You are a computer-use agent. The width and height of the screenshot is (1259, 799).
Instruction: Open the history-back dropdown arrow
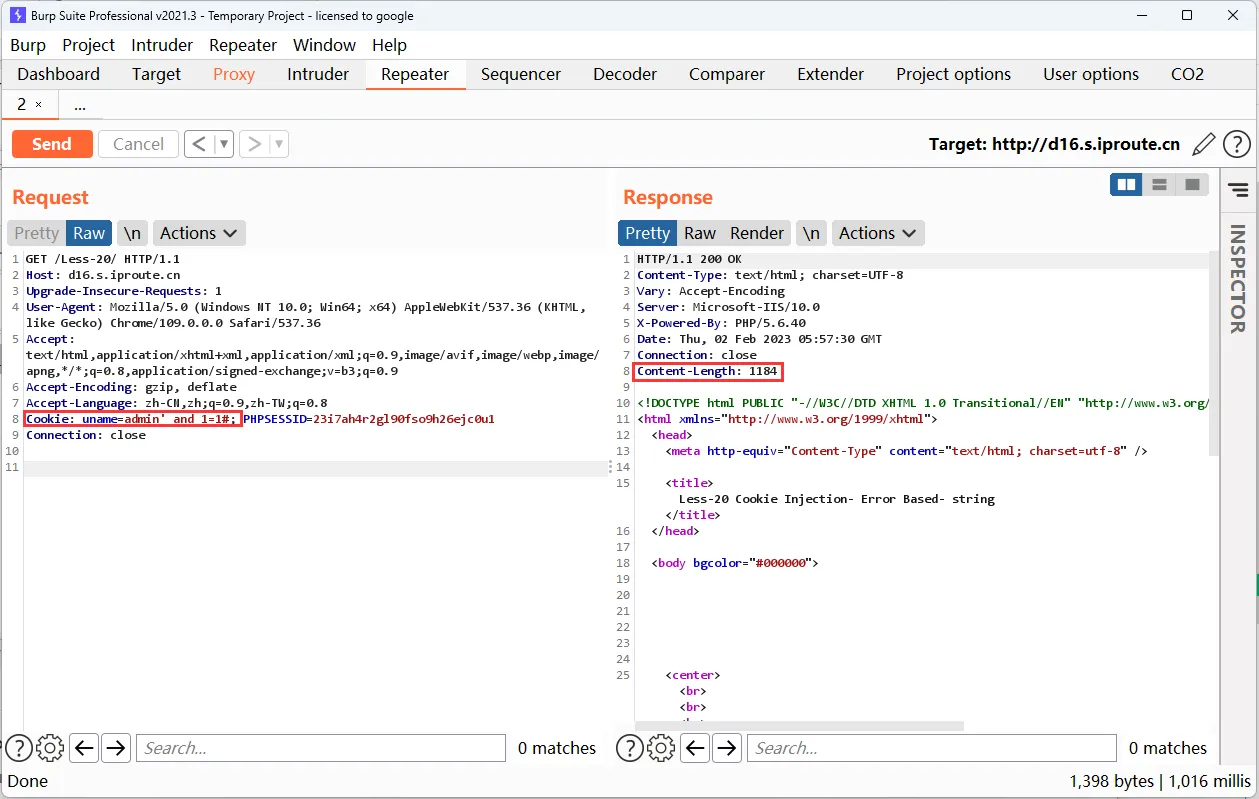pos(224,144)
